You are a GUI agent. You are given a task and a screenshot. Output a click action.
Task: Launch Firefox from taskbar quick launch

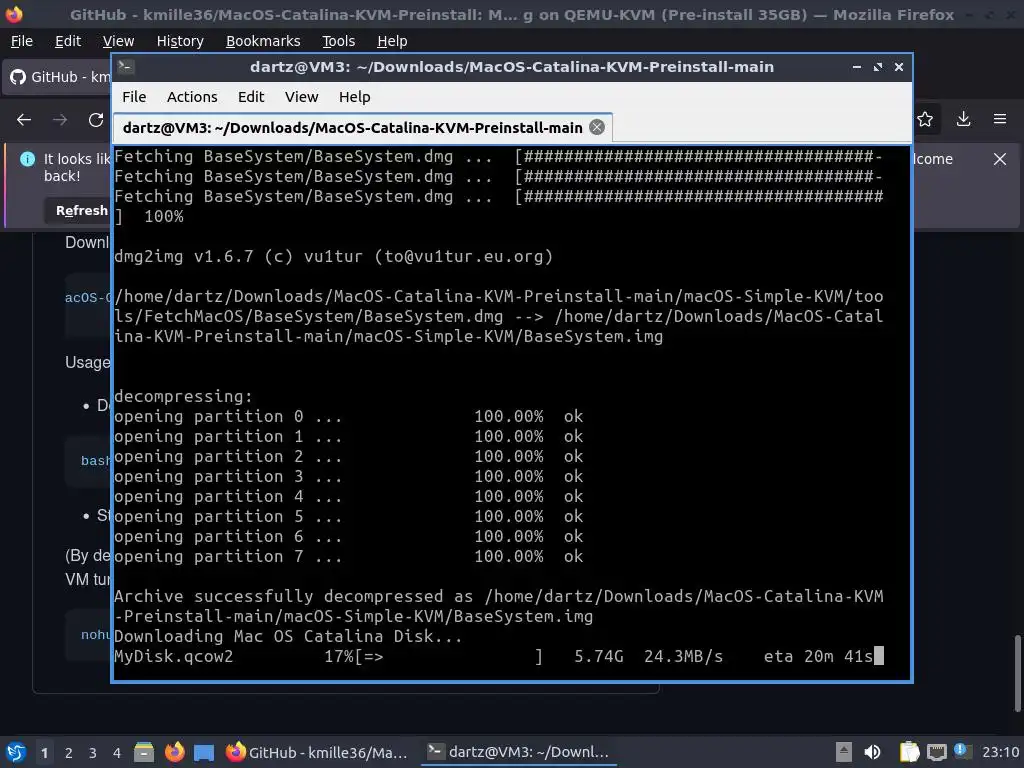point(174,752)
